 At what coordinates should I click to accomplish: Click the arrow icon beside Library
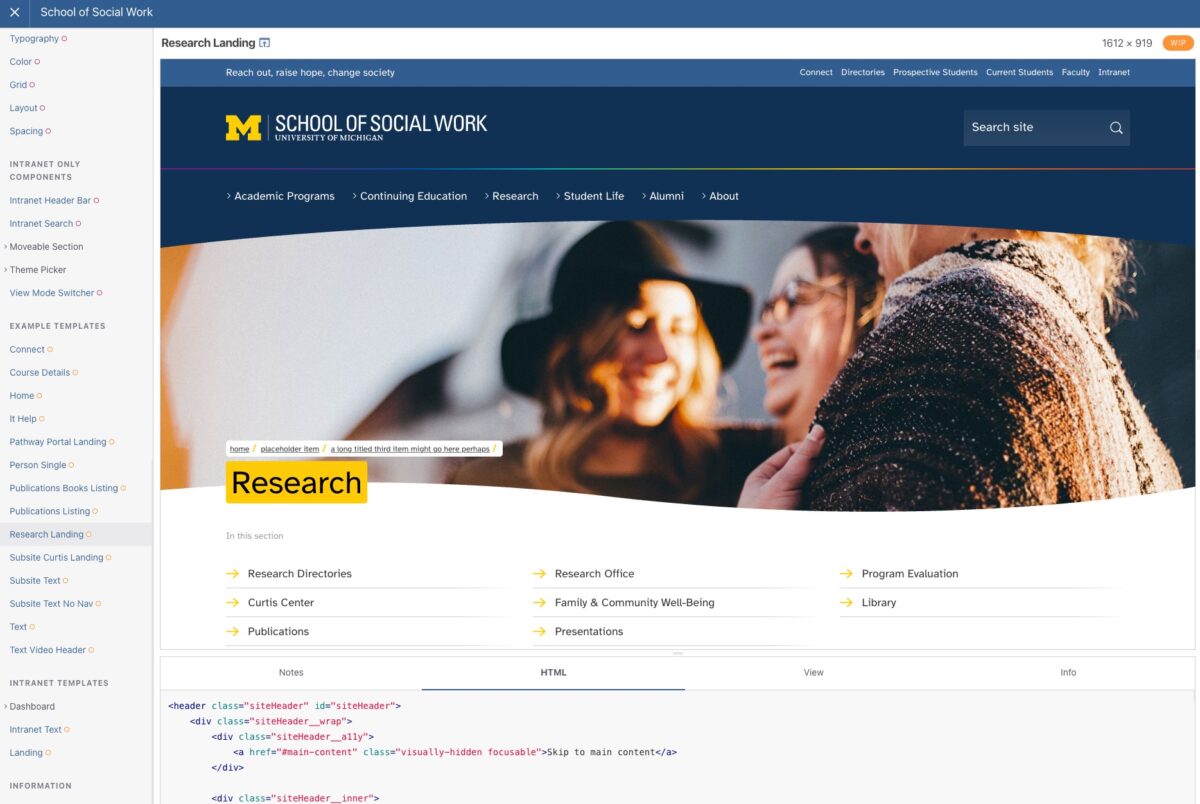coord(846,603)
